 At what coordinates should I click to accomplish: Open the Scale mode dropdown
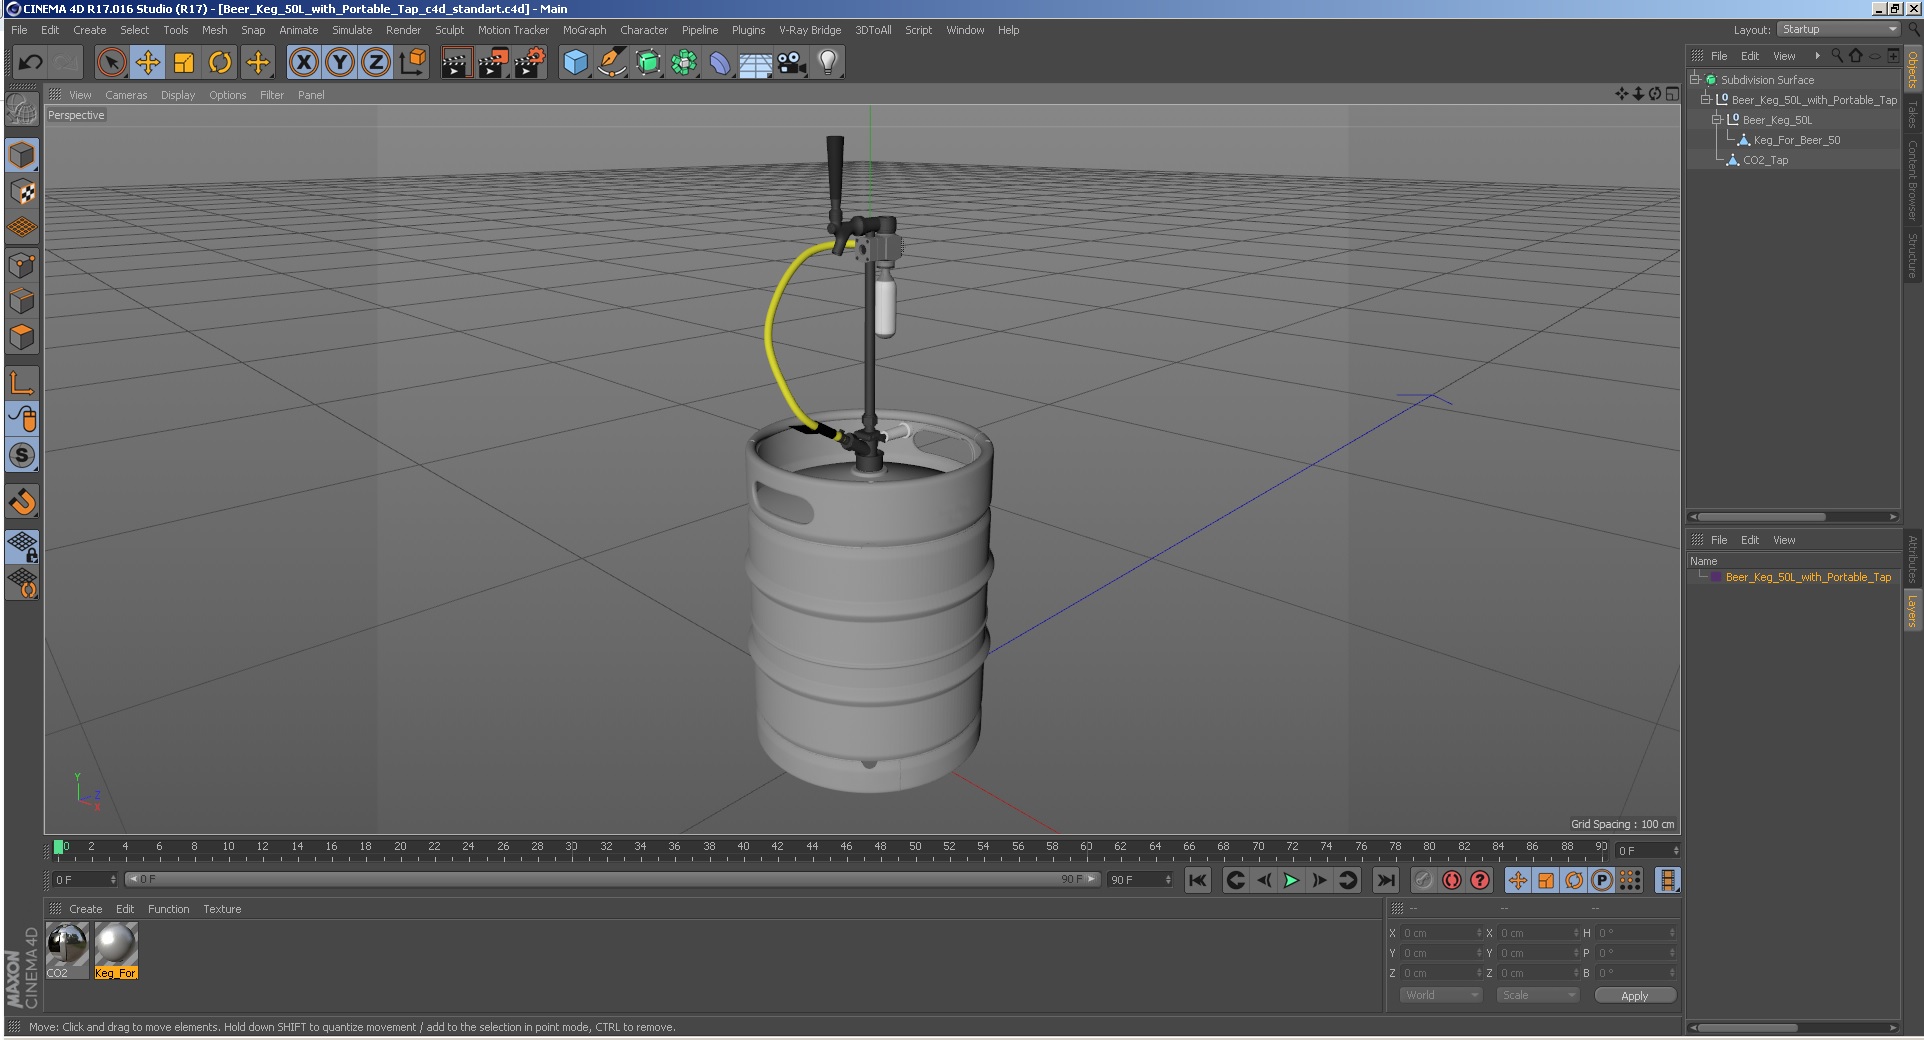[1537, 995]
